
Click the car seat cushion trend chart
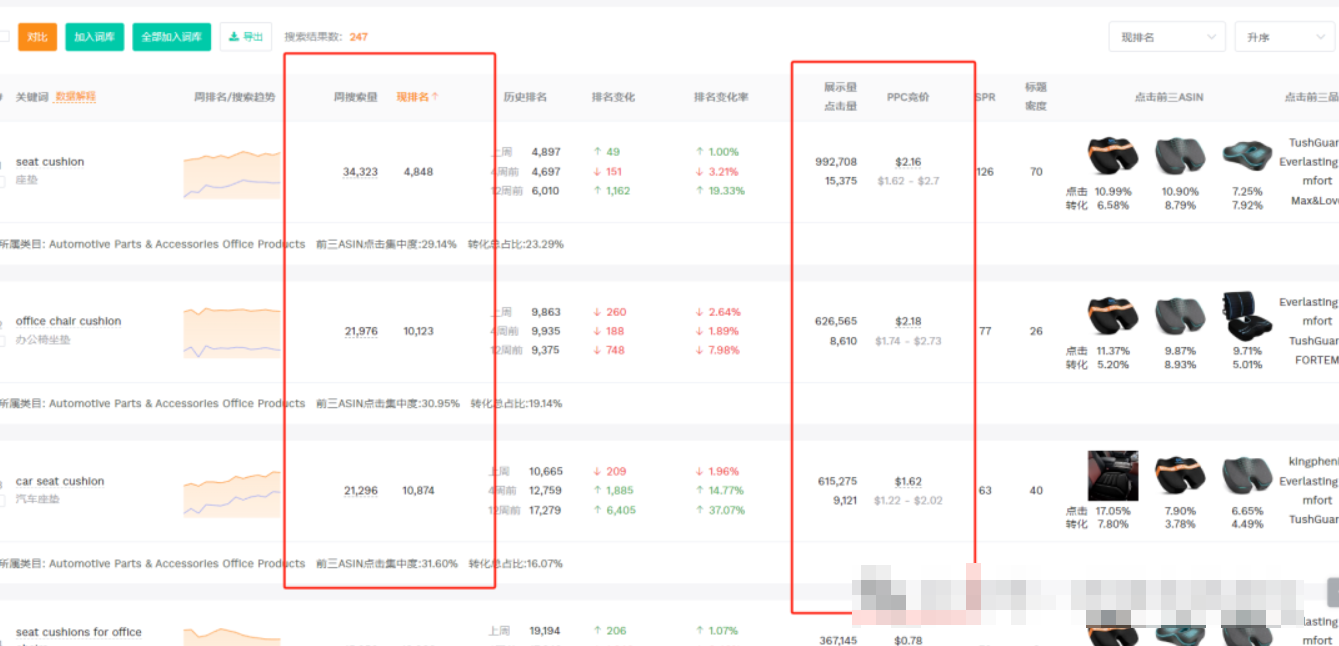(232, 493)
